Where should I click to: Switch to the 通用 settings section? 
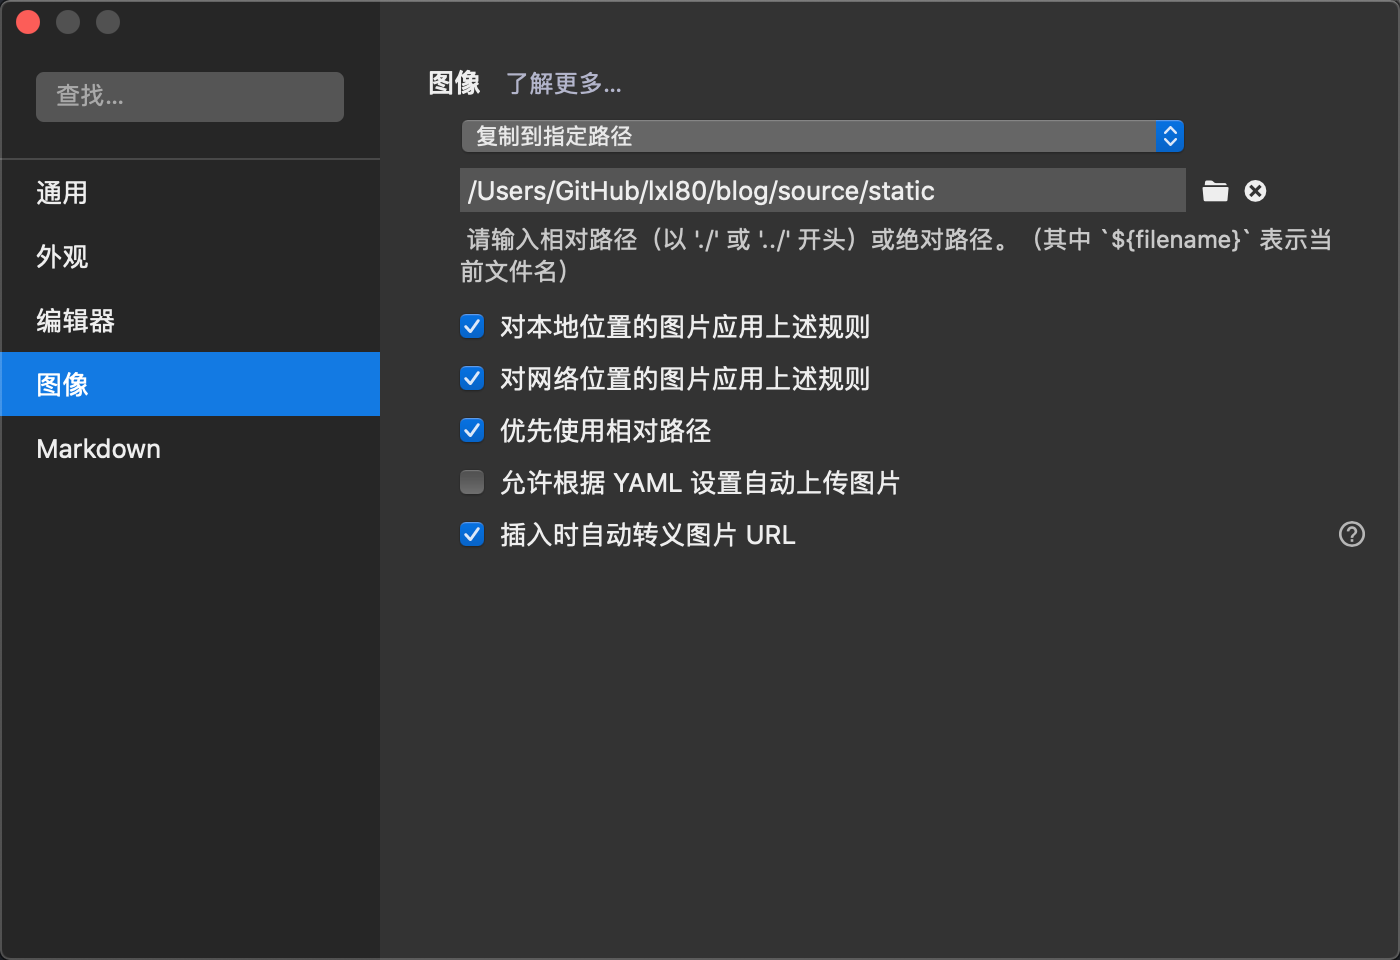[63, 192]
